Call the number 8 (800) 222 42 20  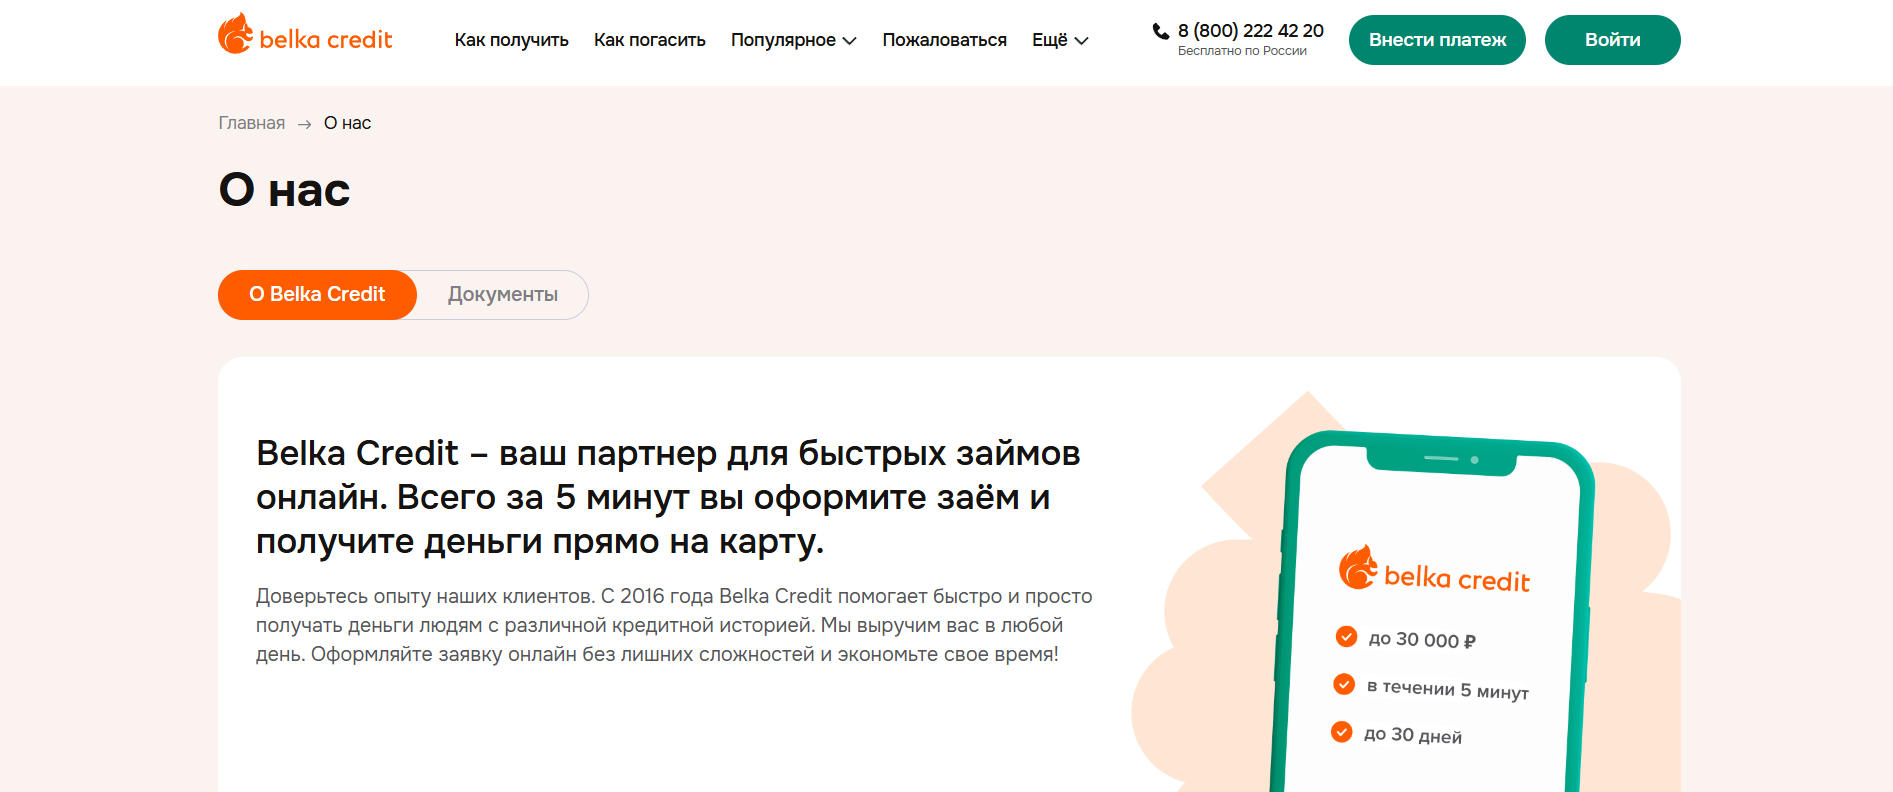click(1250, 31)
